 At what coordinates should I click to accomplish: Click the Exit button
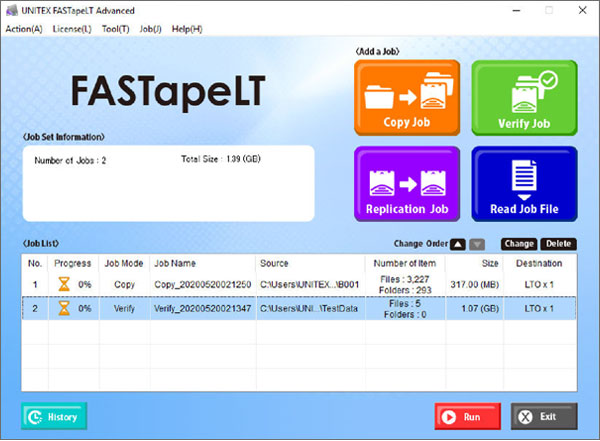(x=544, y=417)
